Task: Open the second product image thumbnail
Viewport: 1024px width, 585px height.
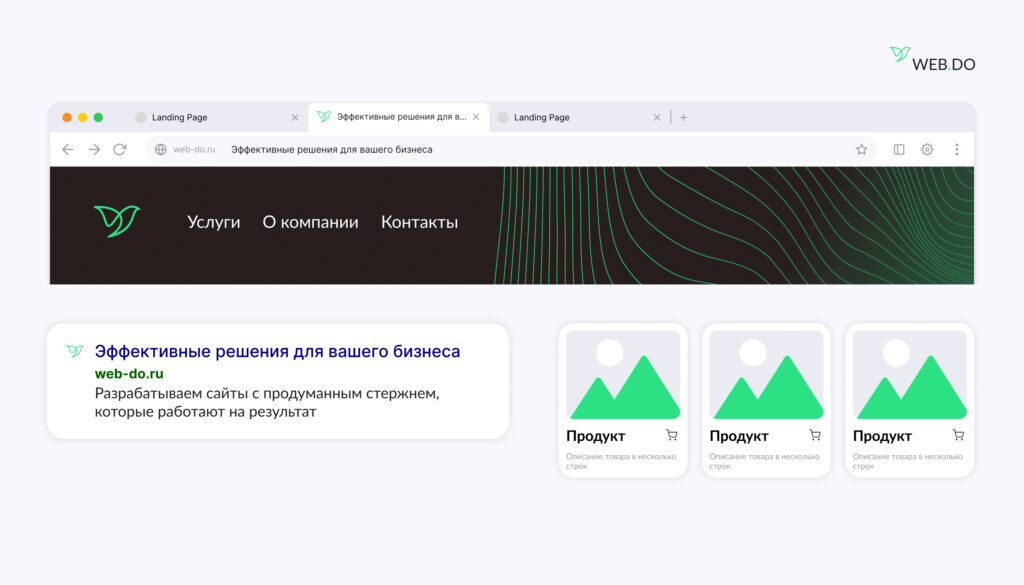Action: pos(767,375)
